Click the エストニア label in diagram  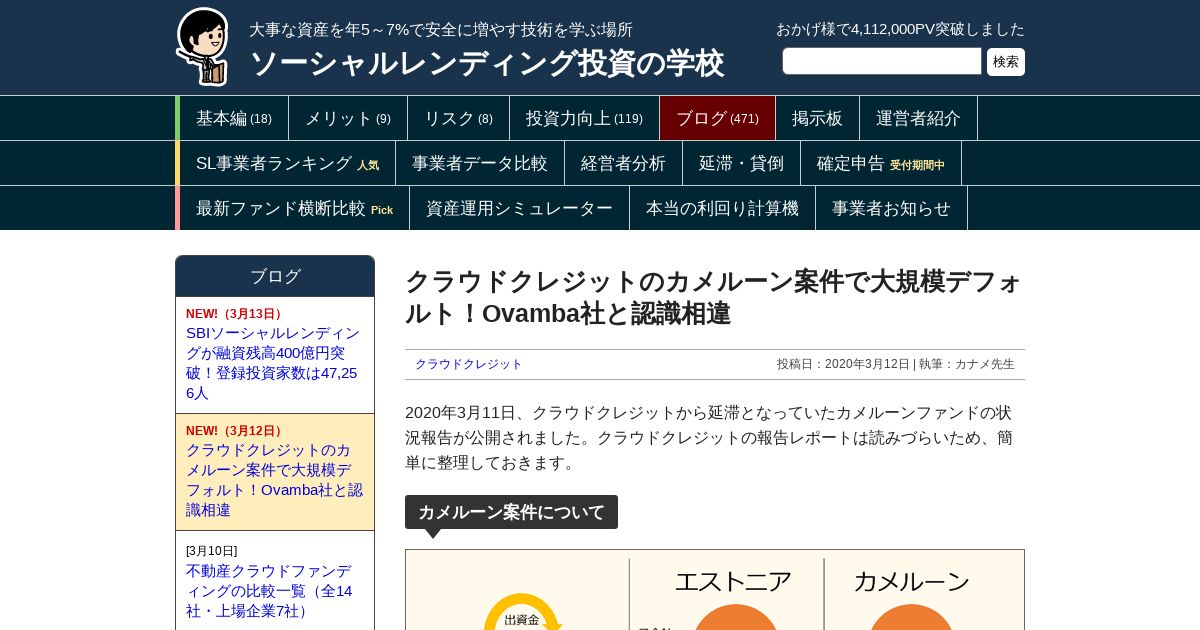[733, 581]
